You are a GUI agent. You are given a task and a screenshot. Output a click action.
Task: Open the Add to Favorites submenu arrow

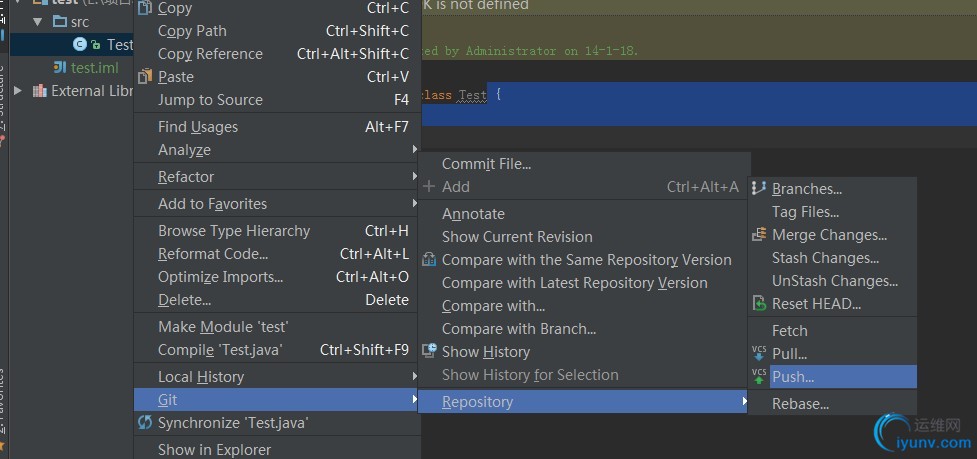pos(414,204)
